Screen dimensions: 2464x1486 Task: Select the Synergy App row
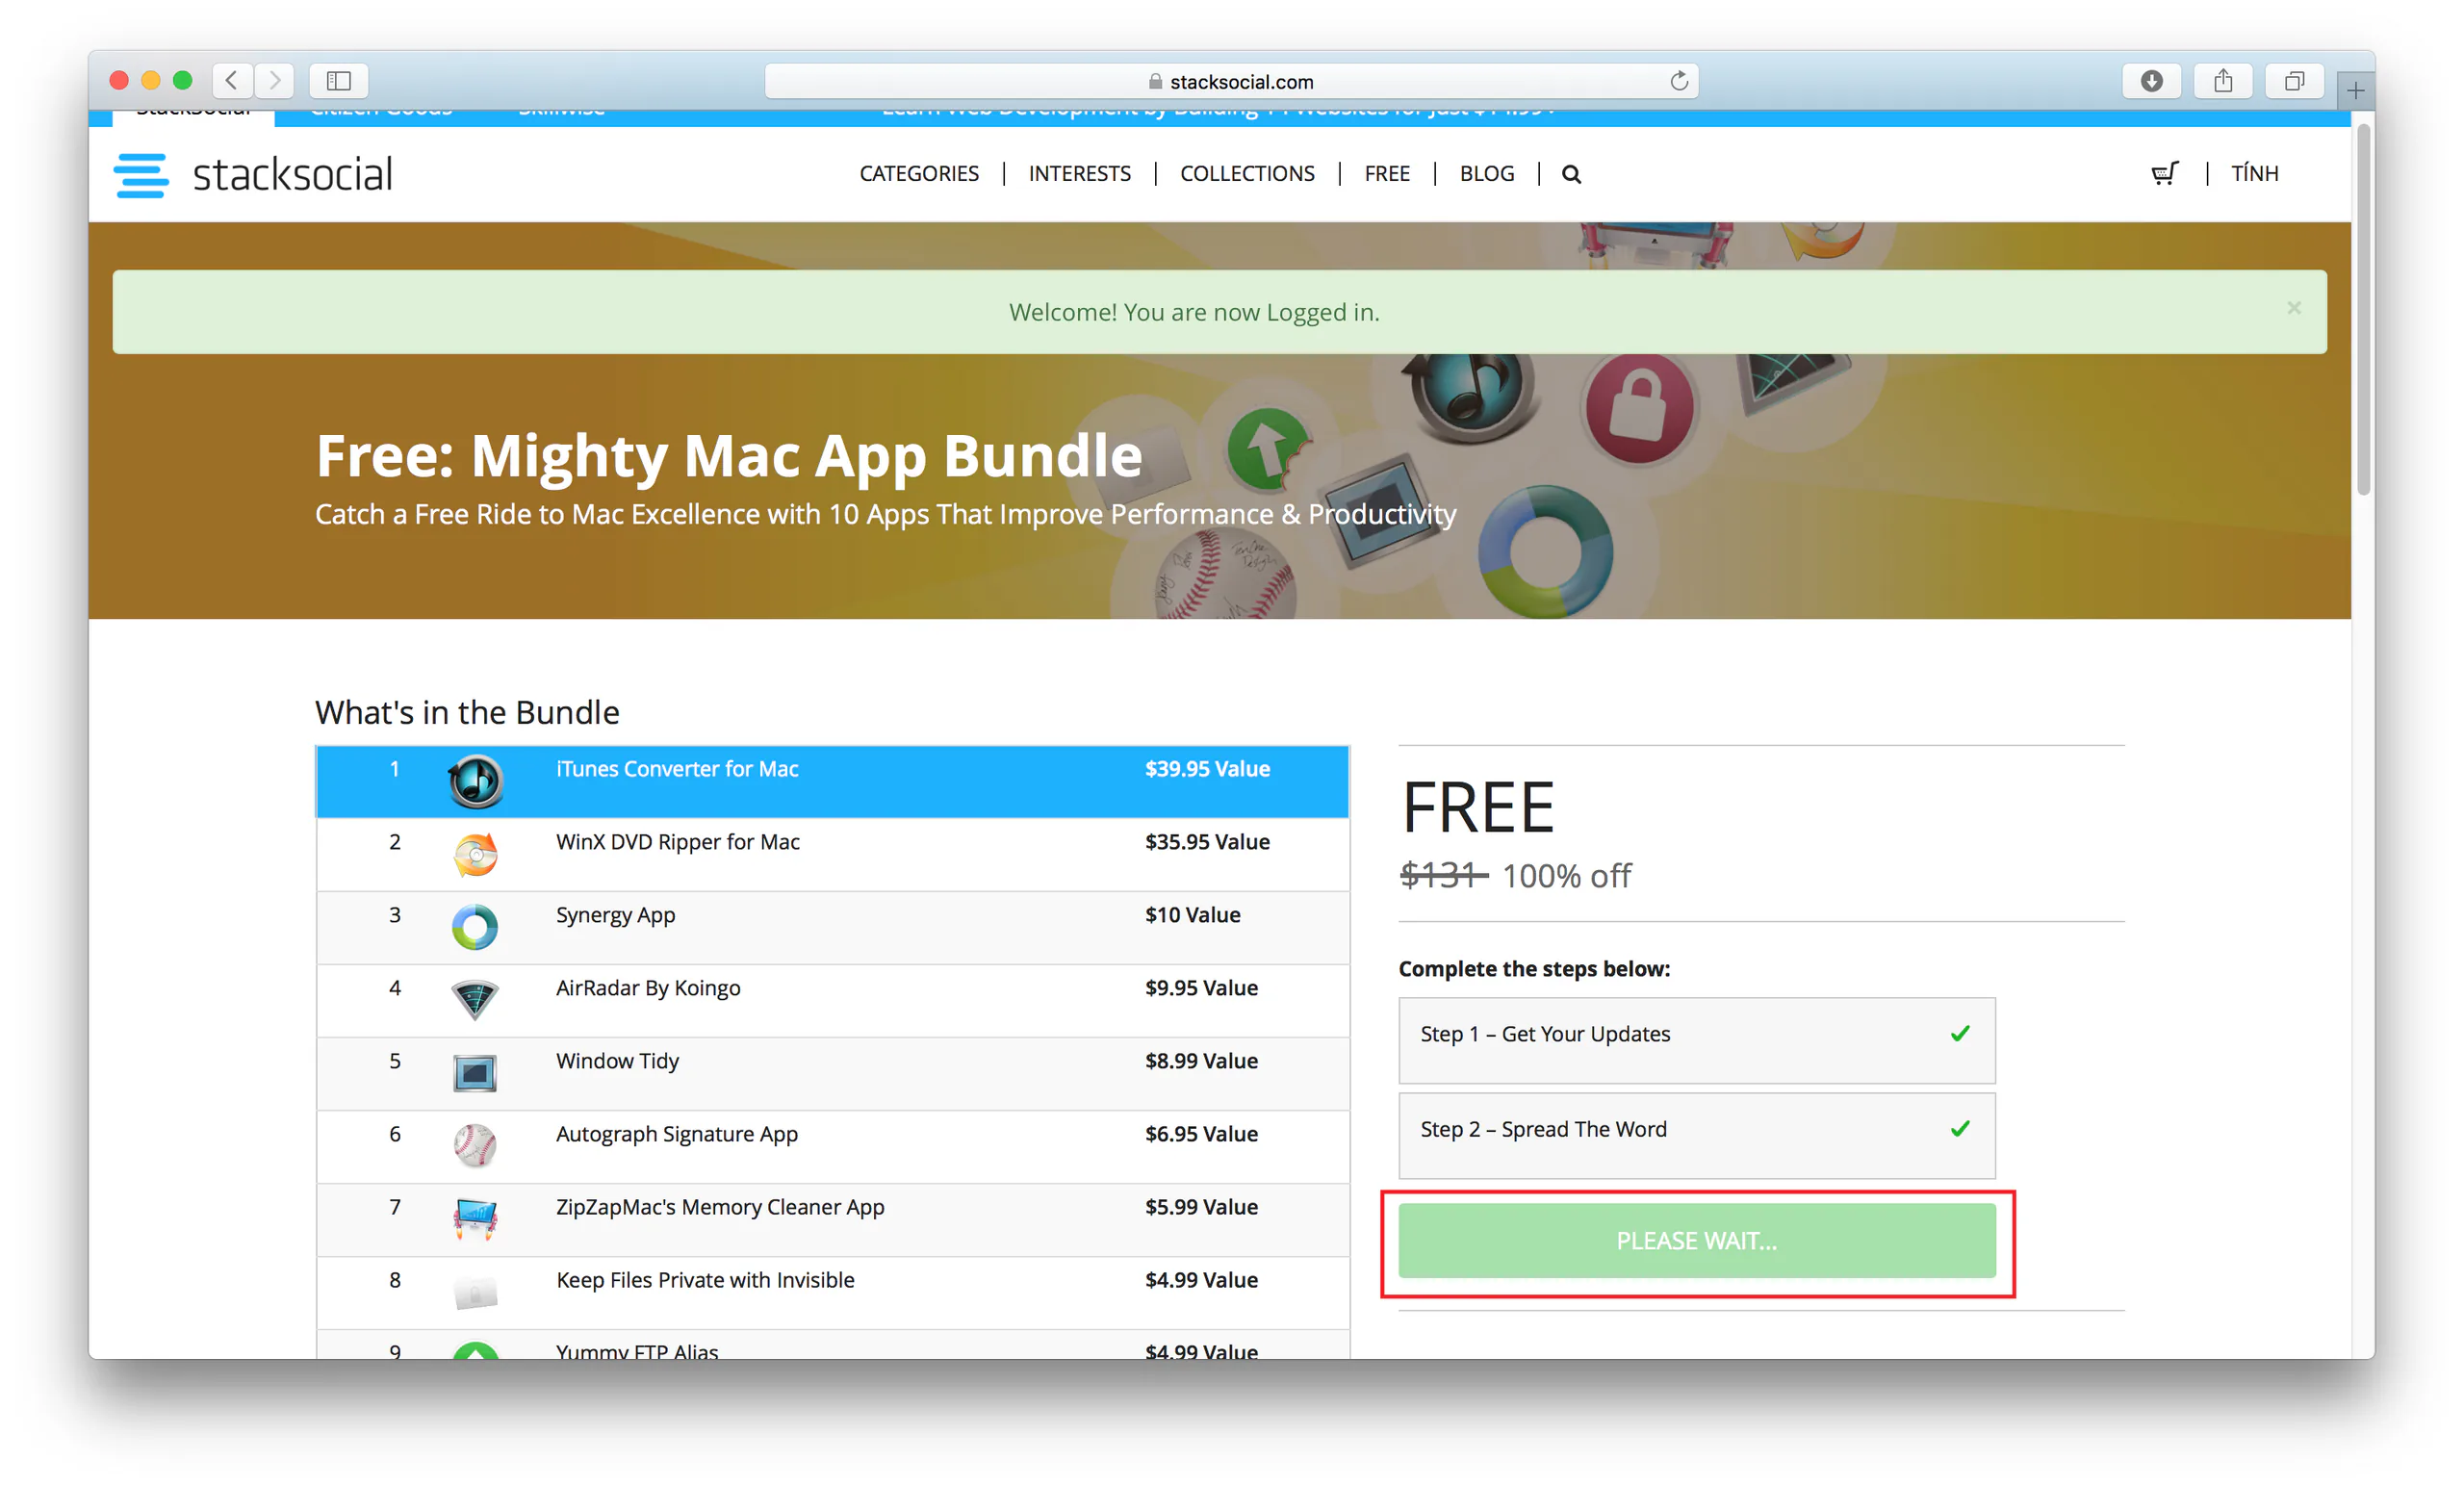click(x=832, y=927)
